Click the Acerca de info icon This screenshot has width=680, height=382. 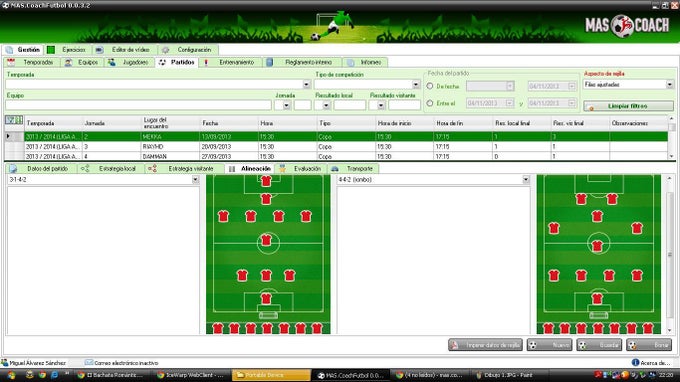pos(635,362)
